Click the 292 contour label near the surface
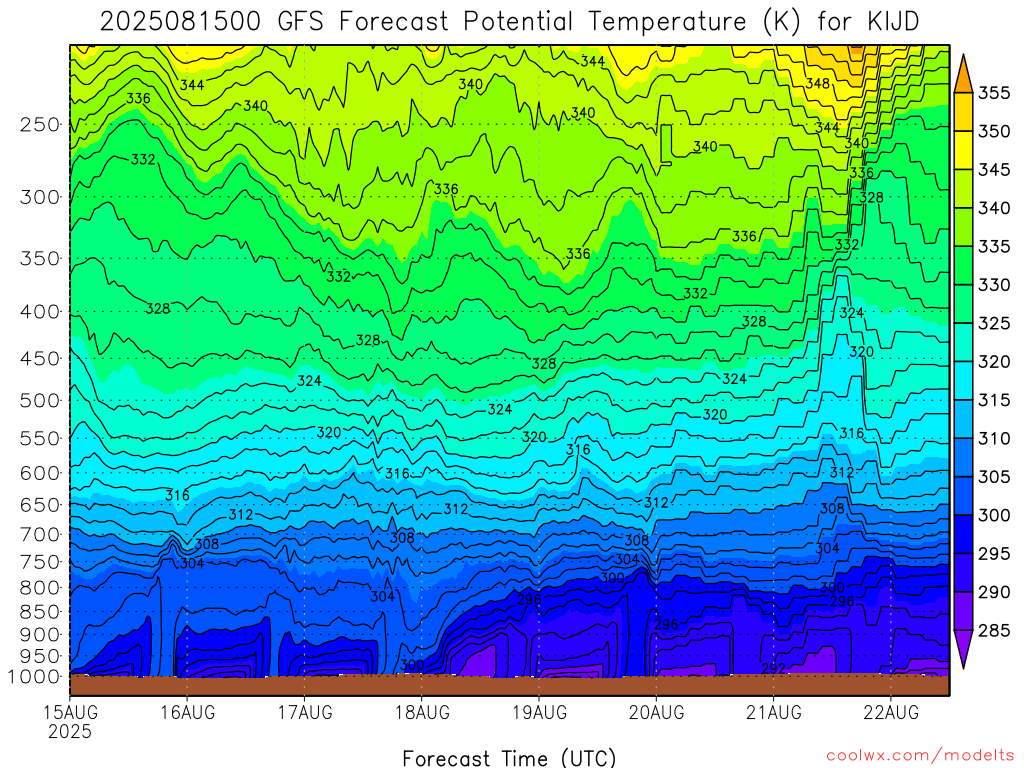 (773, 668)
